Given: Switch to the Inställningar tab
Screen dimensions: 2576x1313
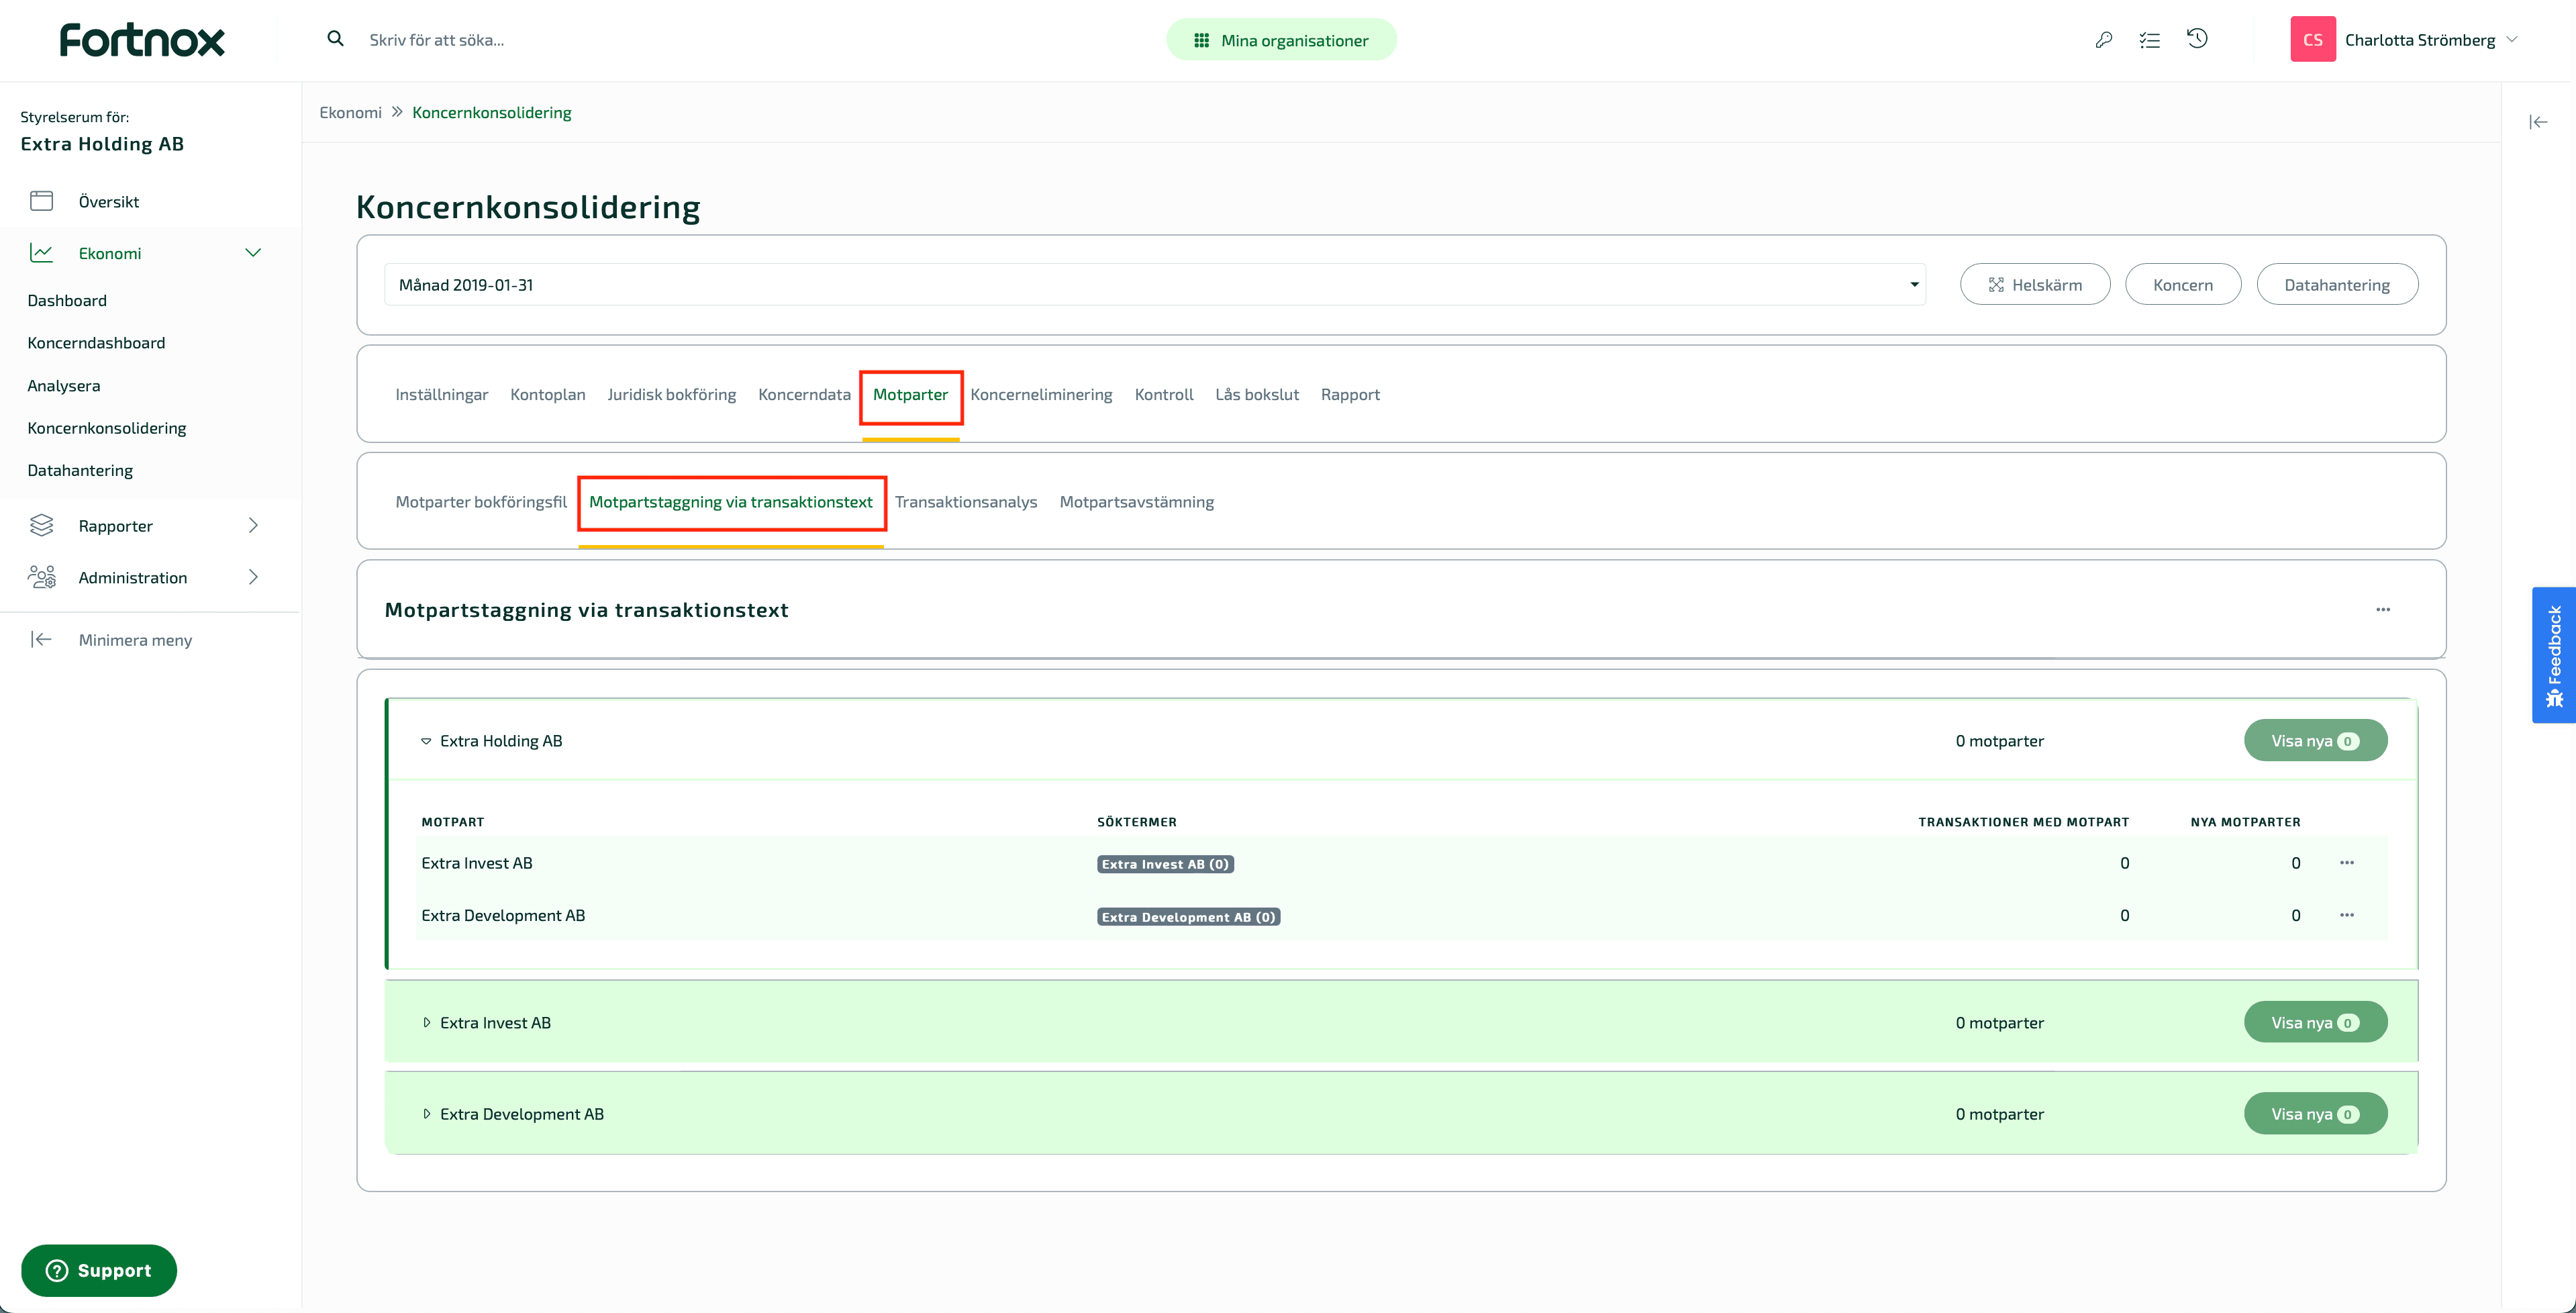Looking at the screenshot, I should [441, 394].
